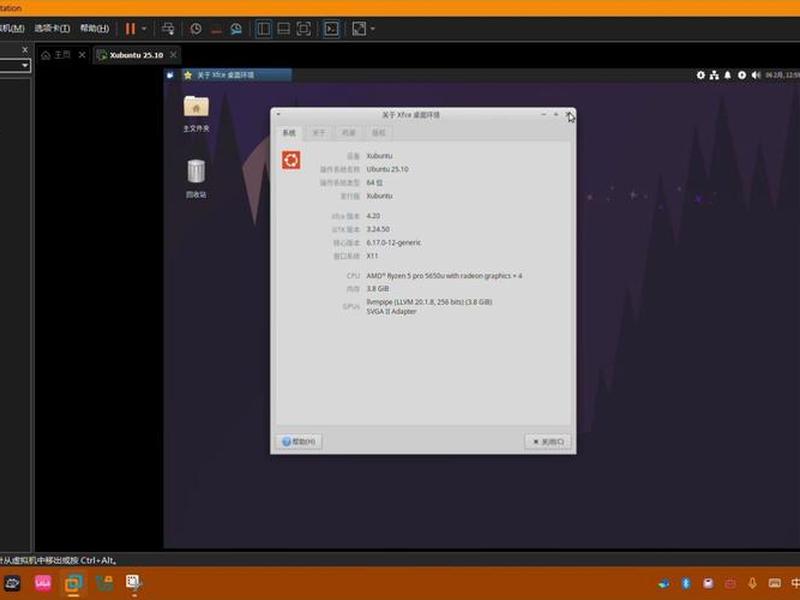This screenshot has height=600, width=800.
Task: Click the microphone icon in the system tray
Action: click(x=752, y=583)
